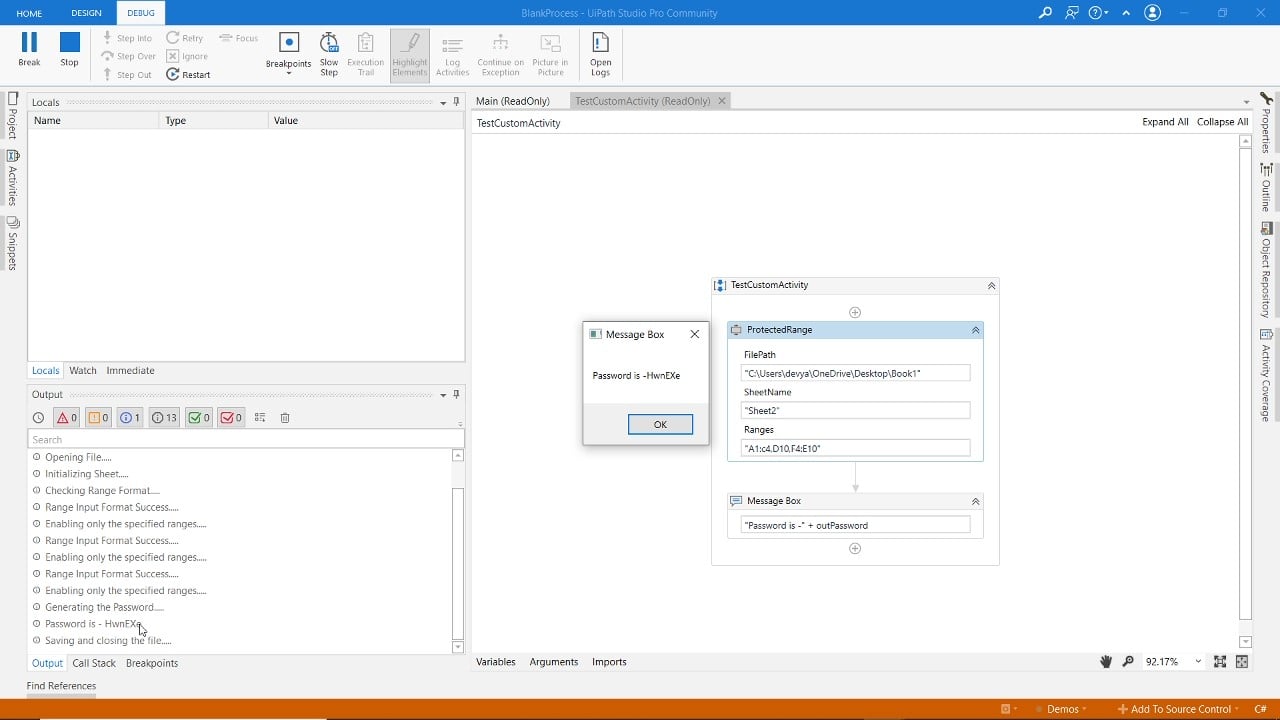Click OK in the Message Box
This screenshot has height=720, width=1280.
pos(660,424)
